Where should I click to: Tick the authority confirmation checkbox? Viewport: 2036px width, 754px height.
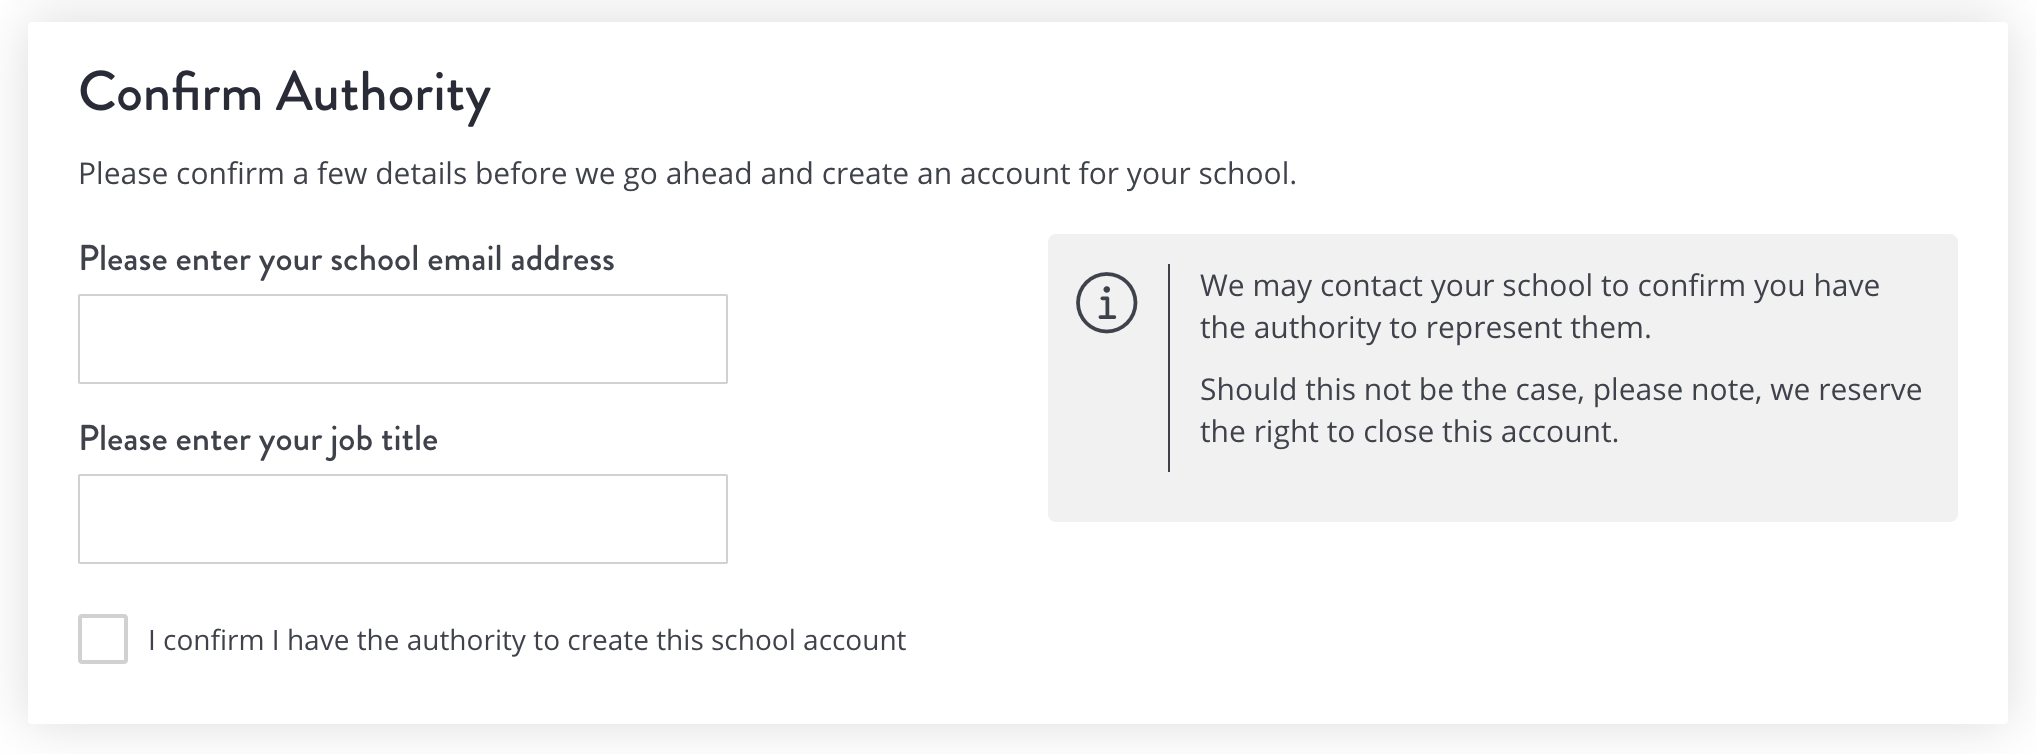point(103,639)
